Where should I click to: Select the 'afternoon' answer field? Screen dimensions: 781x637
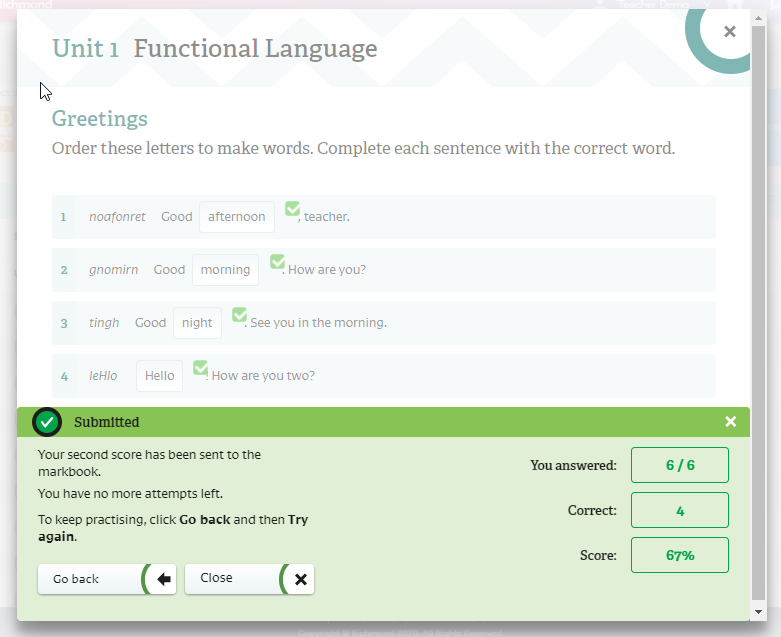tap(237, 217)
